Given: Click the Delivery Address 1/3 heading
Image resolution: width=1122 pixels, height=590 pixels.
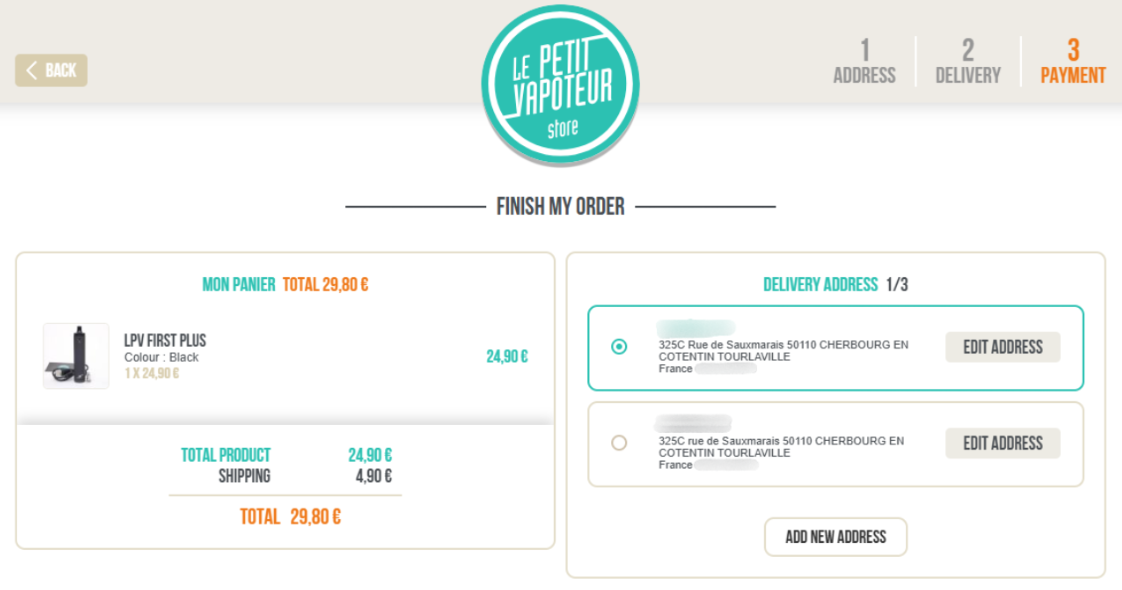Looking at the screenshot, I should (835, 285).
